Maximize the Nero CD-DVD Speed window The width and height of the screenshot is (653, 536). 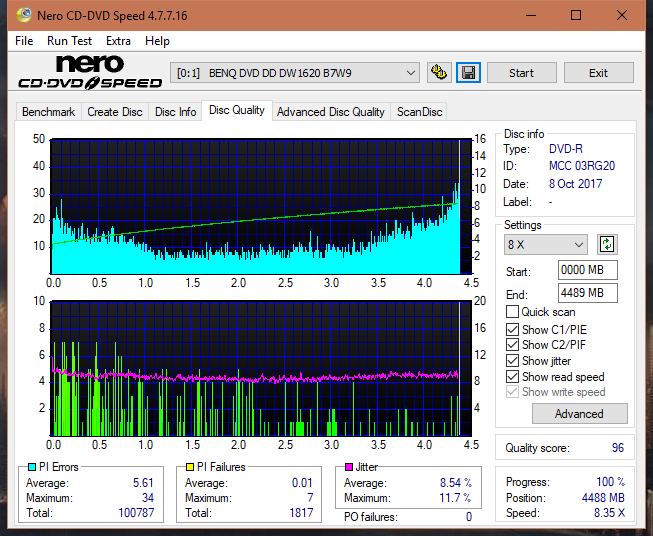pyautogui.click(x=576, y=15)
